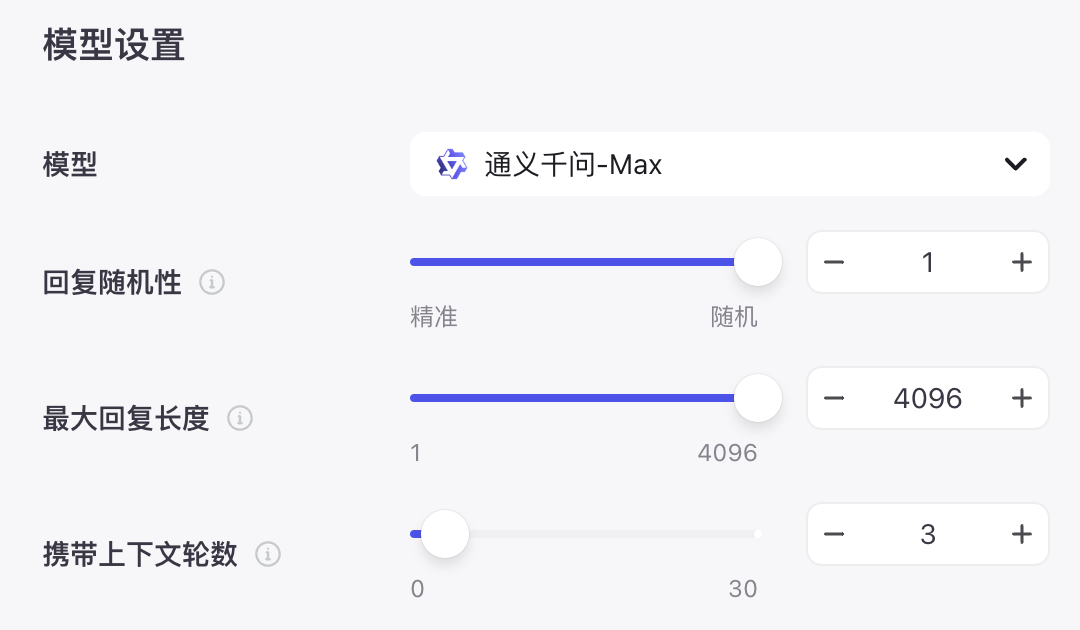Click the 回复随机性 slider handle
The height and width of the screenshot is (630, 1080).
tap(758, 262)
